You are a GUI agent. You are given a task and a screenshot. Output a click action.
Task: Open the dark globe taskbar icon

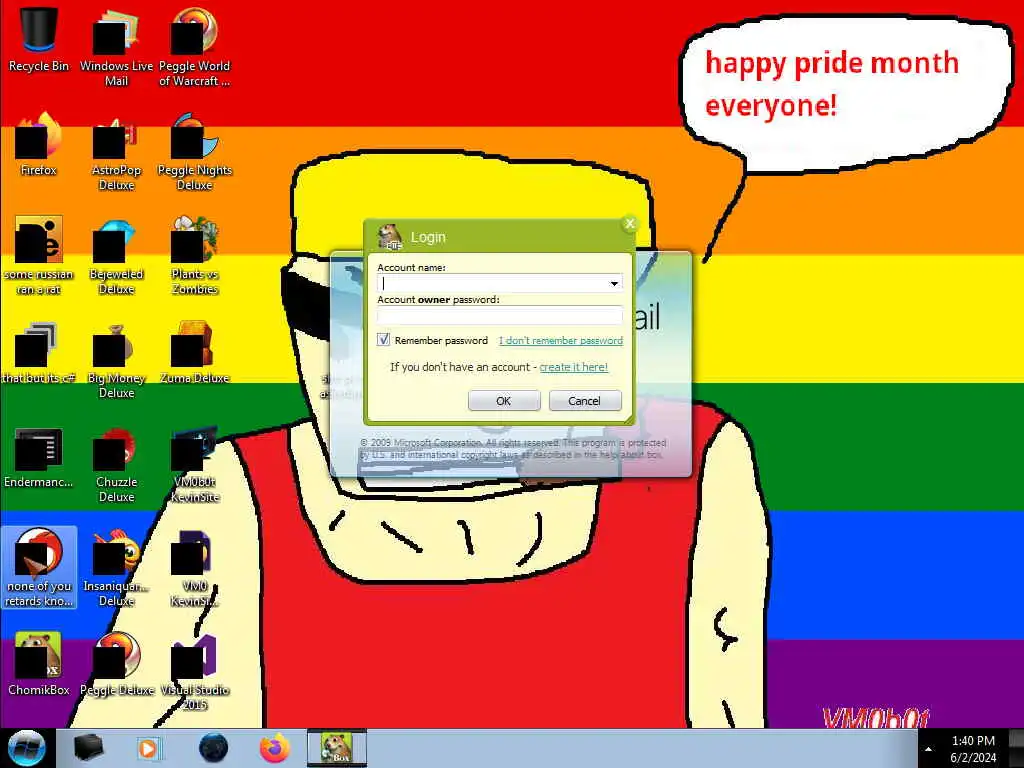(213, 748)
